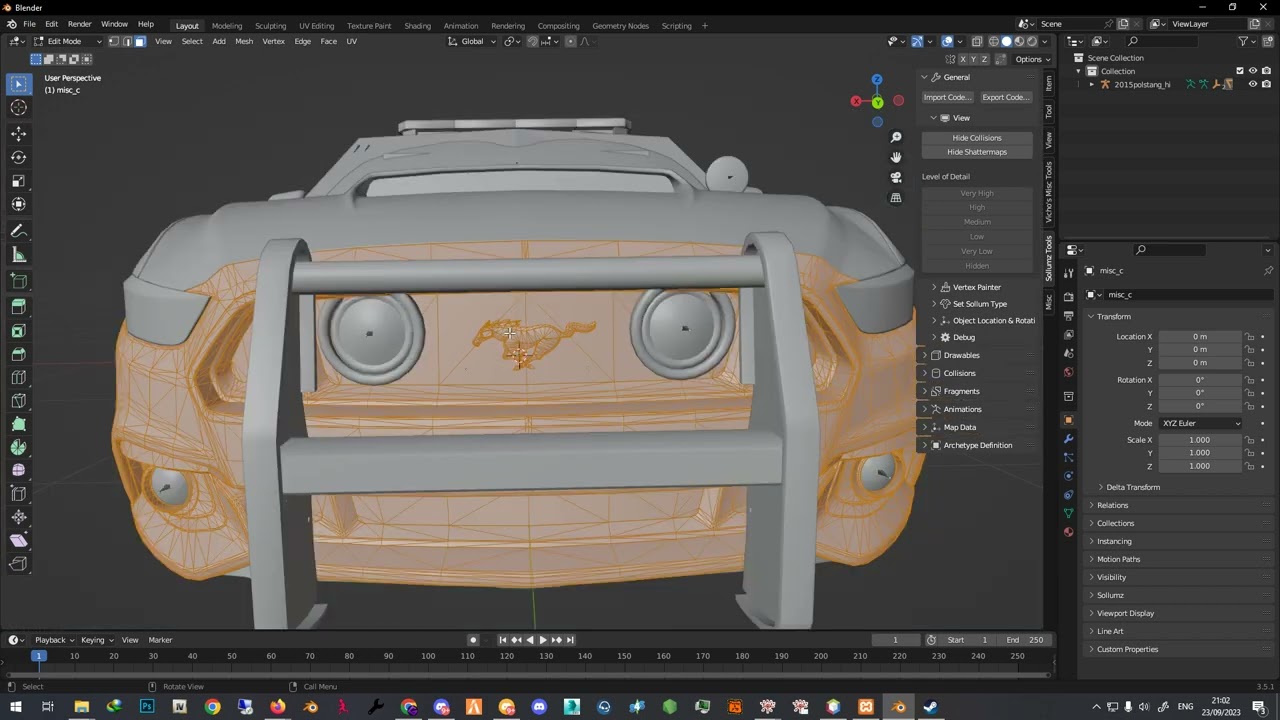This screenshot has width=1280, height=720.
Task: Choose the Bevel tool
Action: point(19,353)
